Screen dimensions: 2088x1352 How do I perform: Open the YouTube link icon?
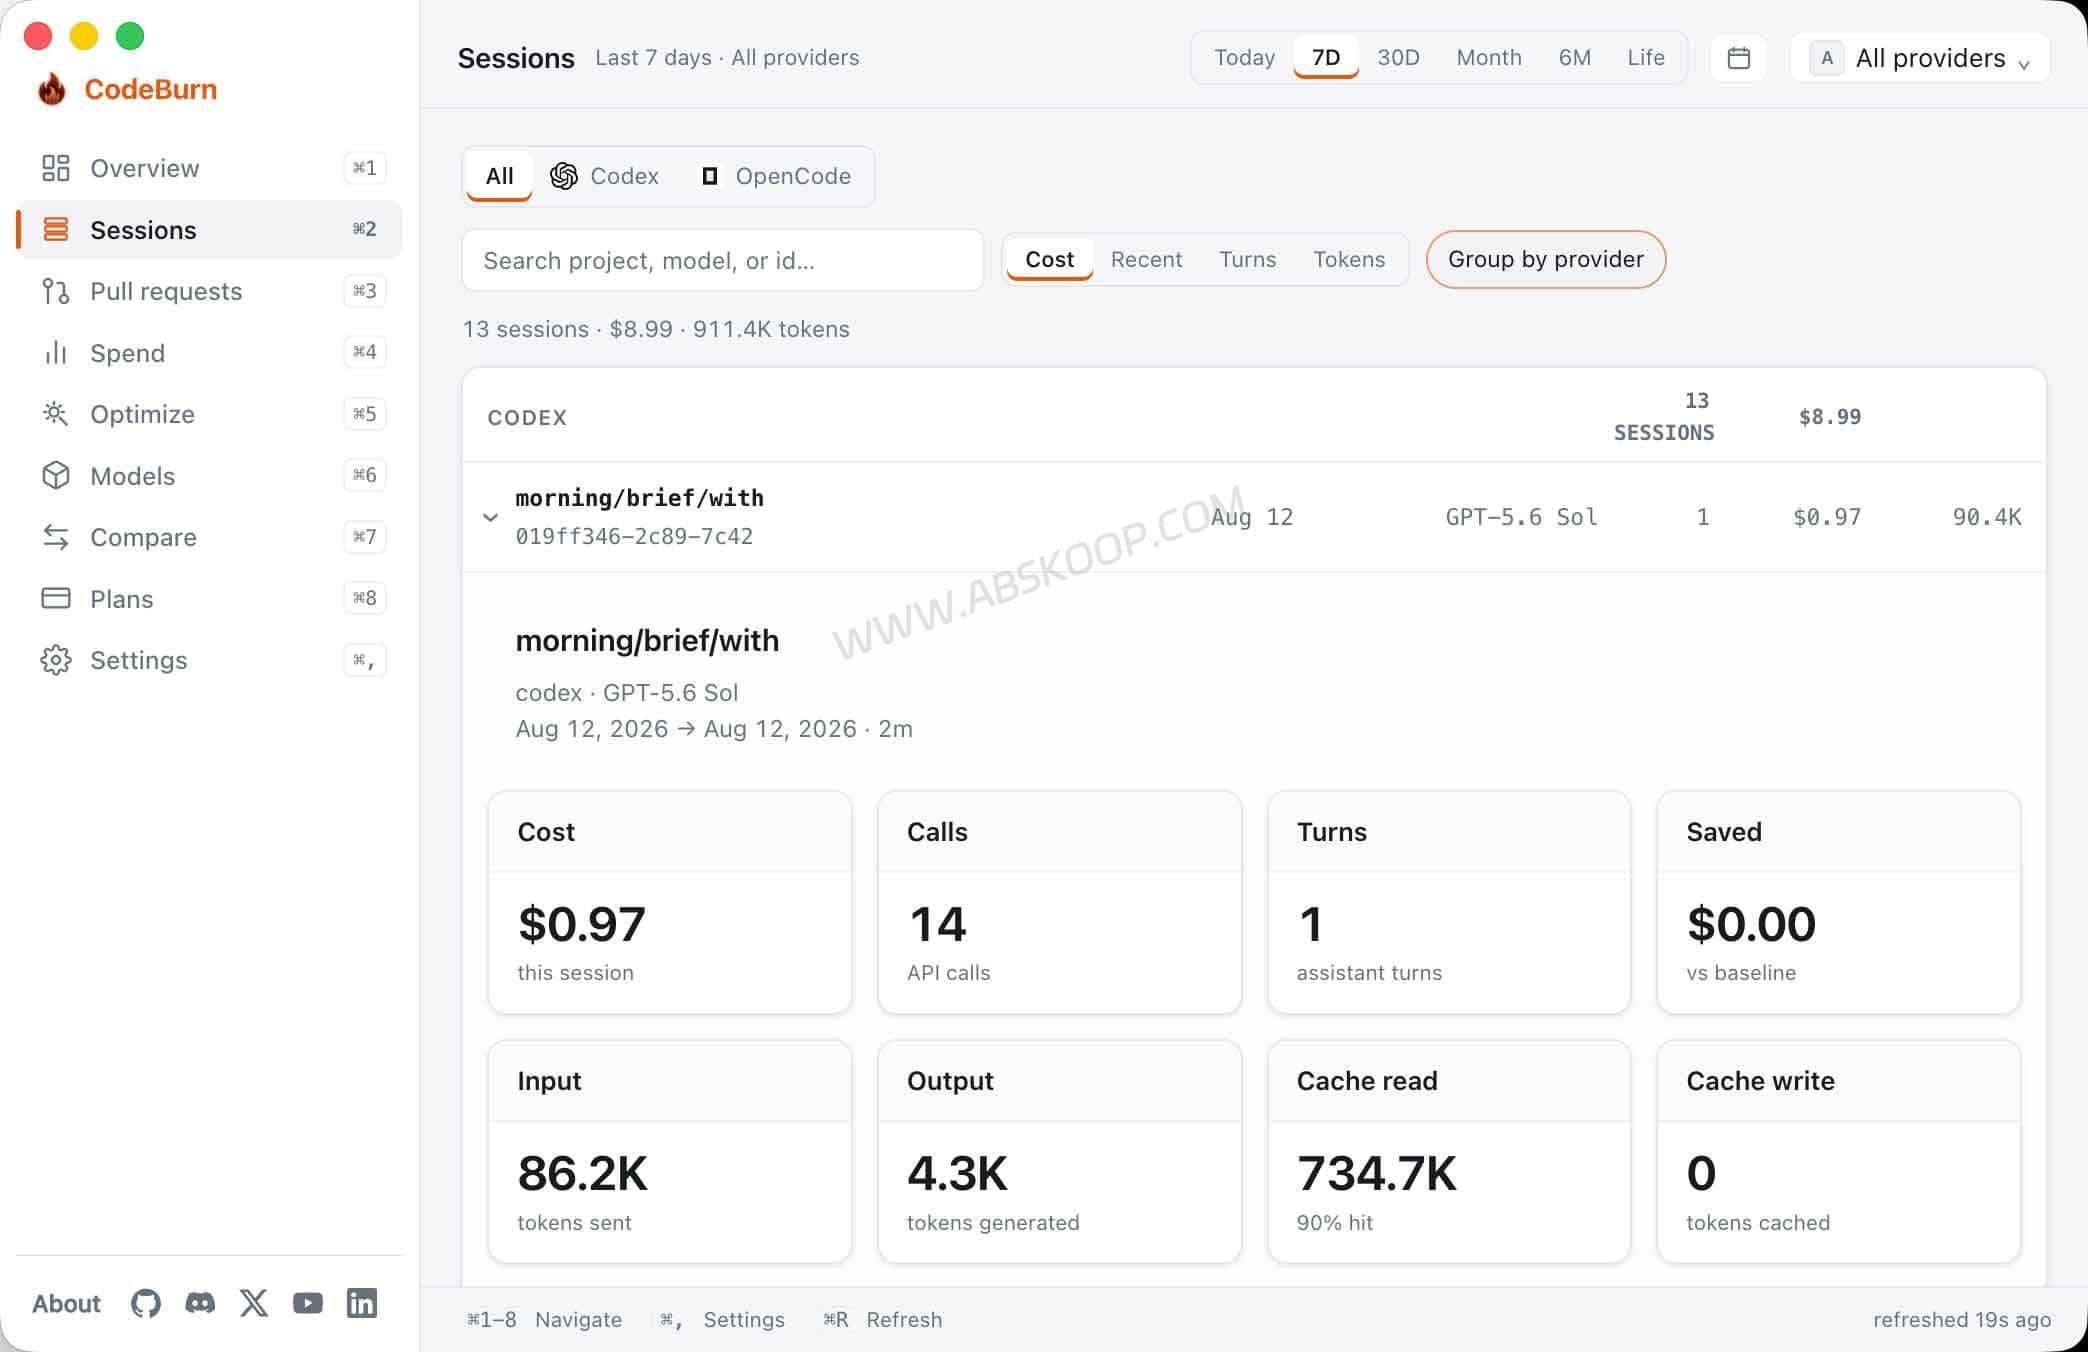click(308, 1303)
